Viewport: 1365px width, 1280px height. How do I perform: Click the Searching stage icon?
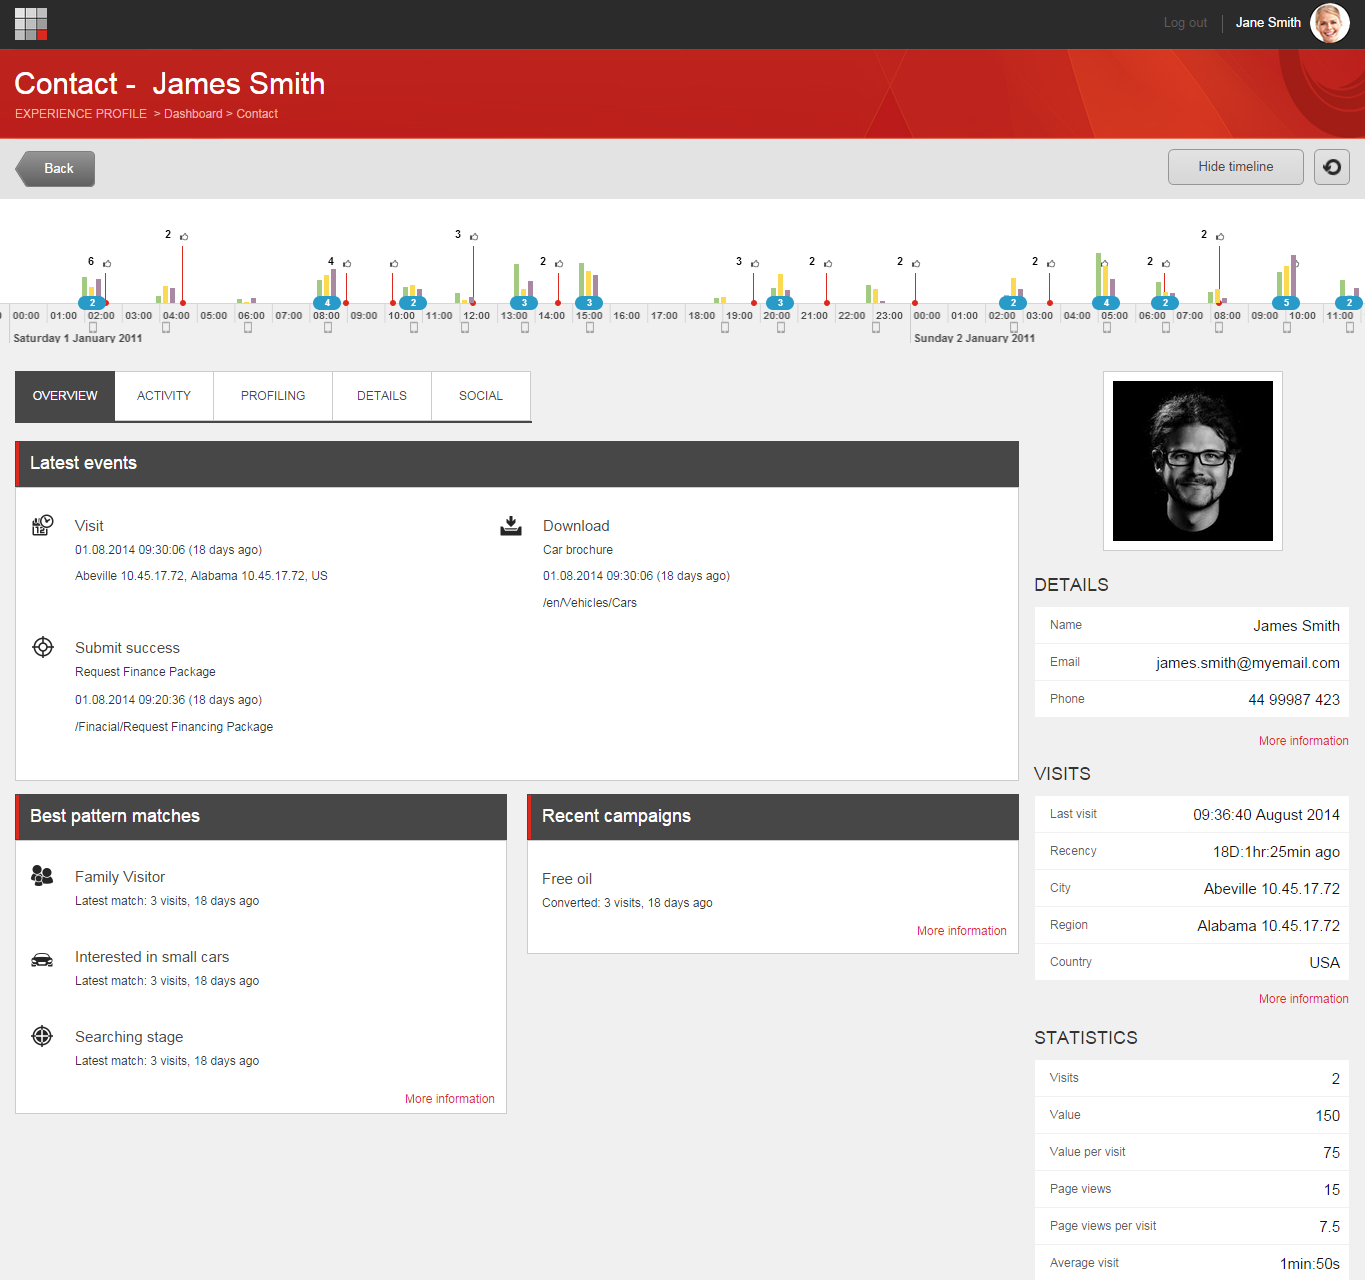[x=42, y=1036]
